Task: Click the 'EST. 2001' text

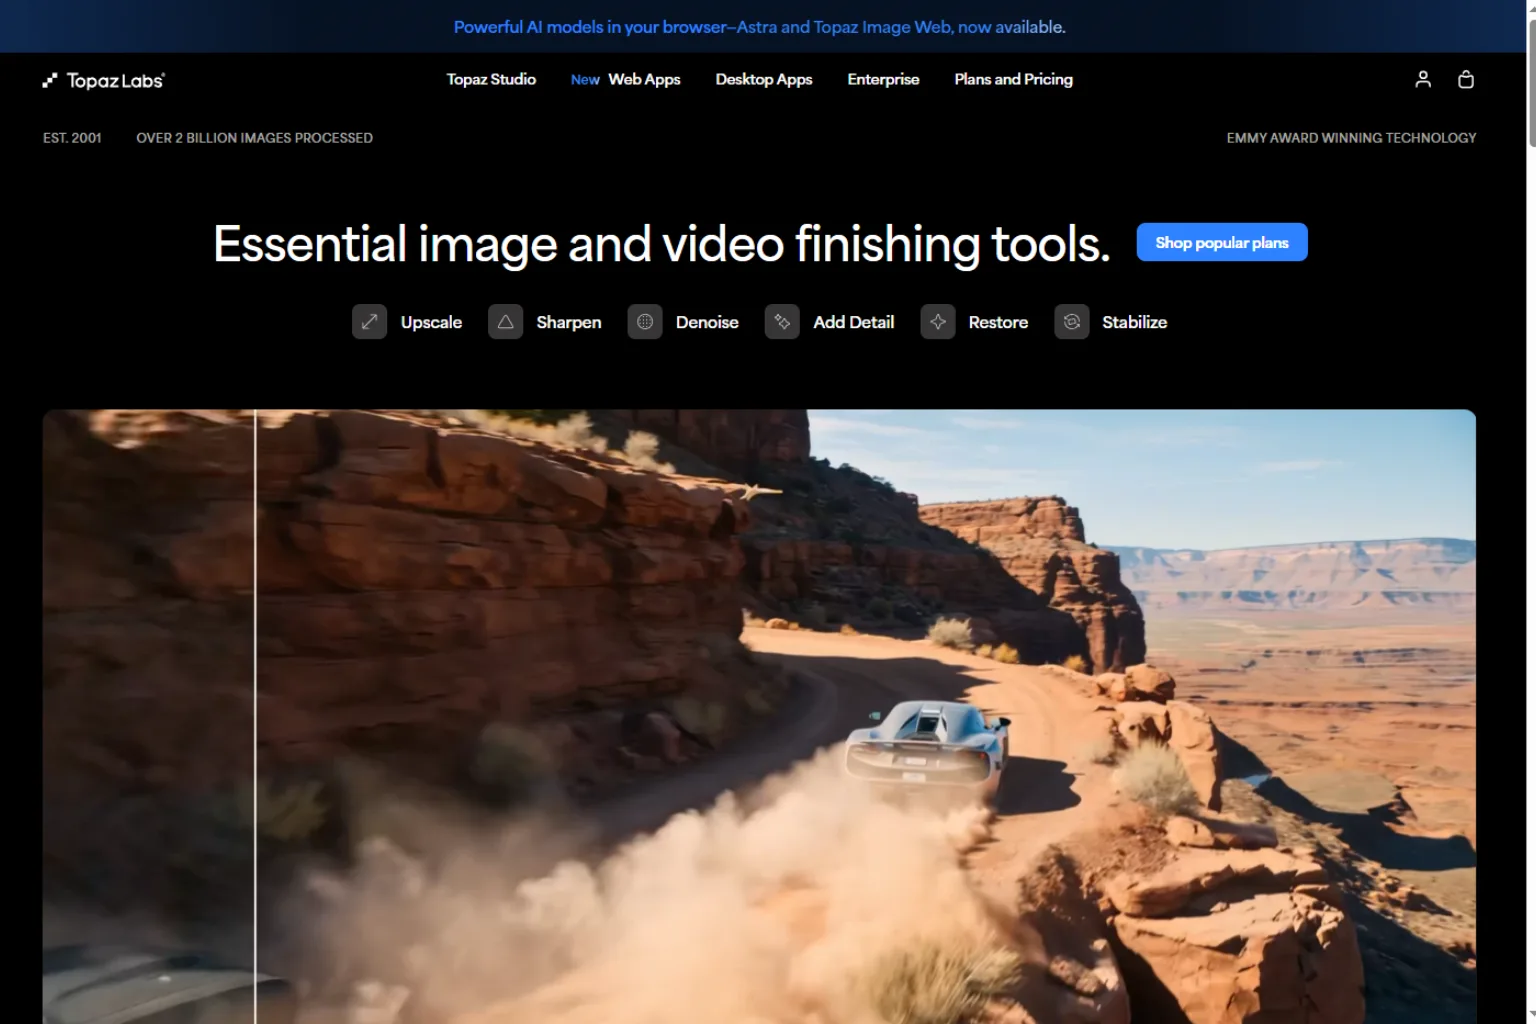Action: pos(72,138)
